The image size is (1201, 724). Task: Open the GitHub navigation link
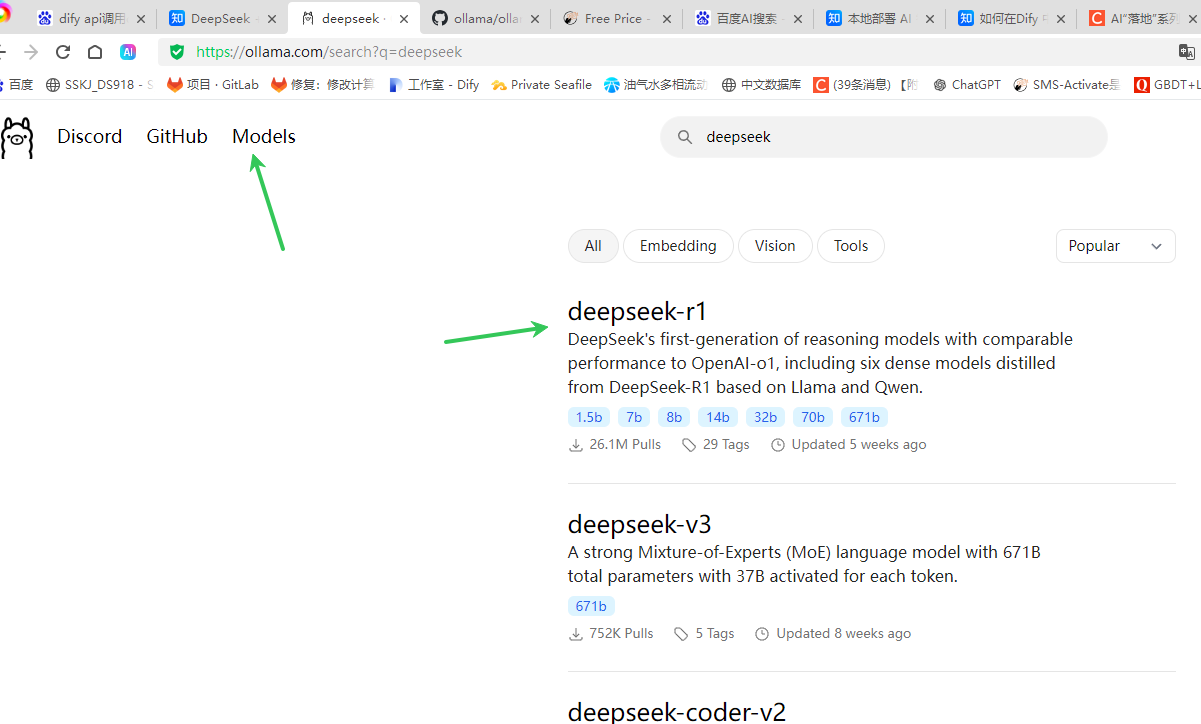[177, 137]
